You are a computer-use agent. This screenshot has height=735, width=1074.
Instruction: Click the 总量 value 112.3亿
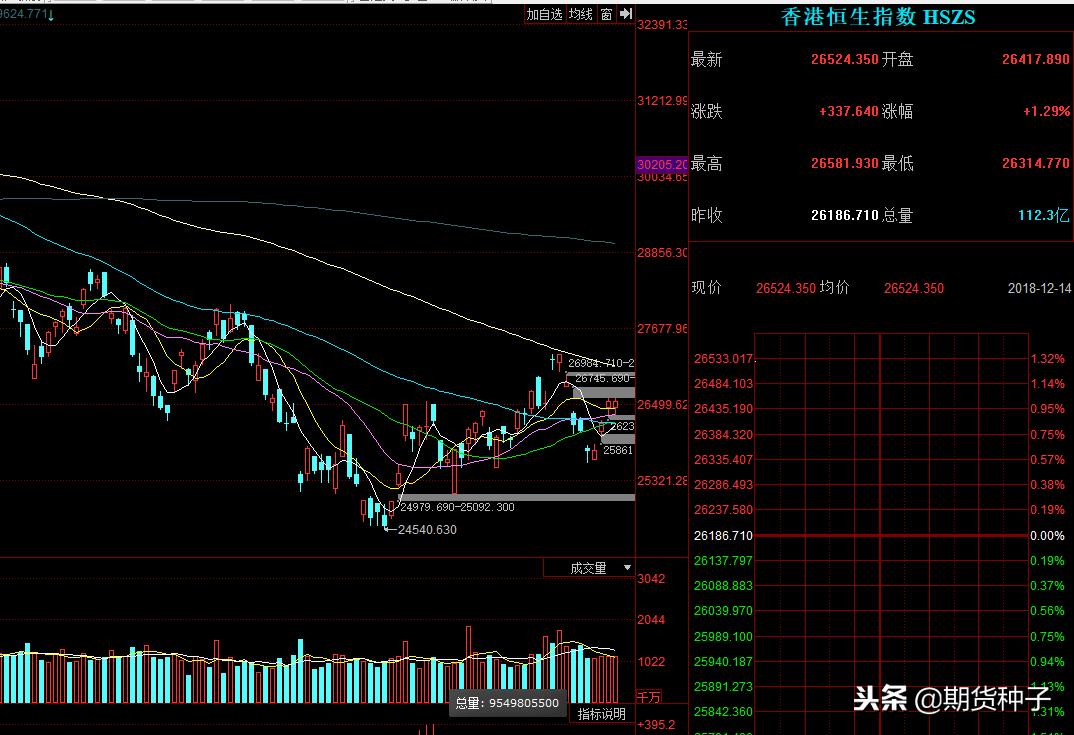coord(1043,215)
